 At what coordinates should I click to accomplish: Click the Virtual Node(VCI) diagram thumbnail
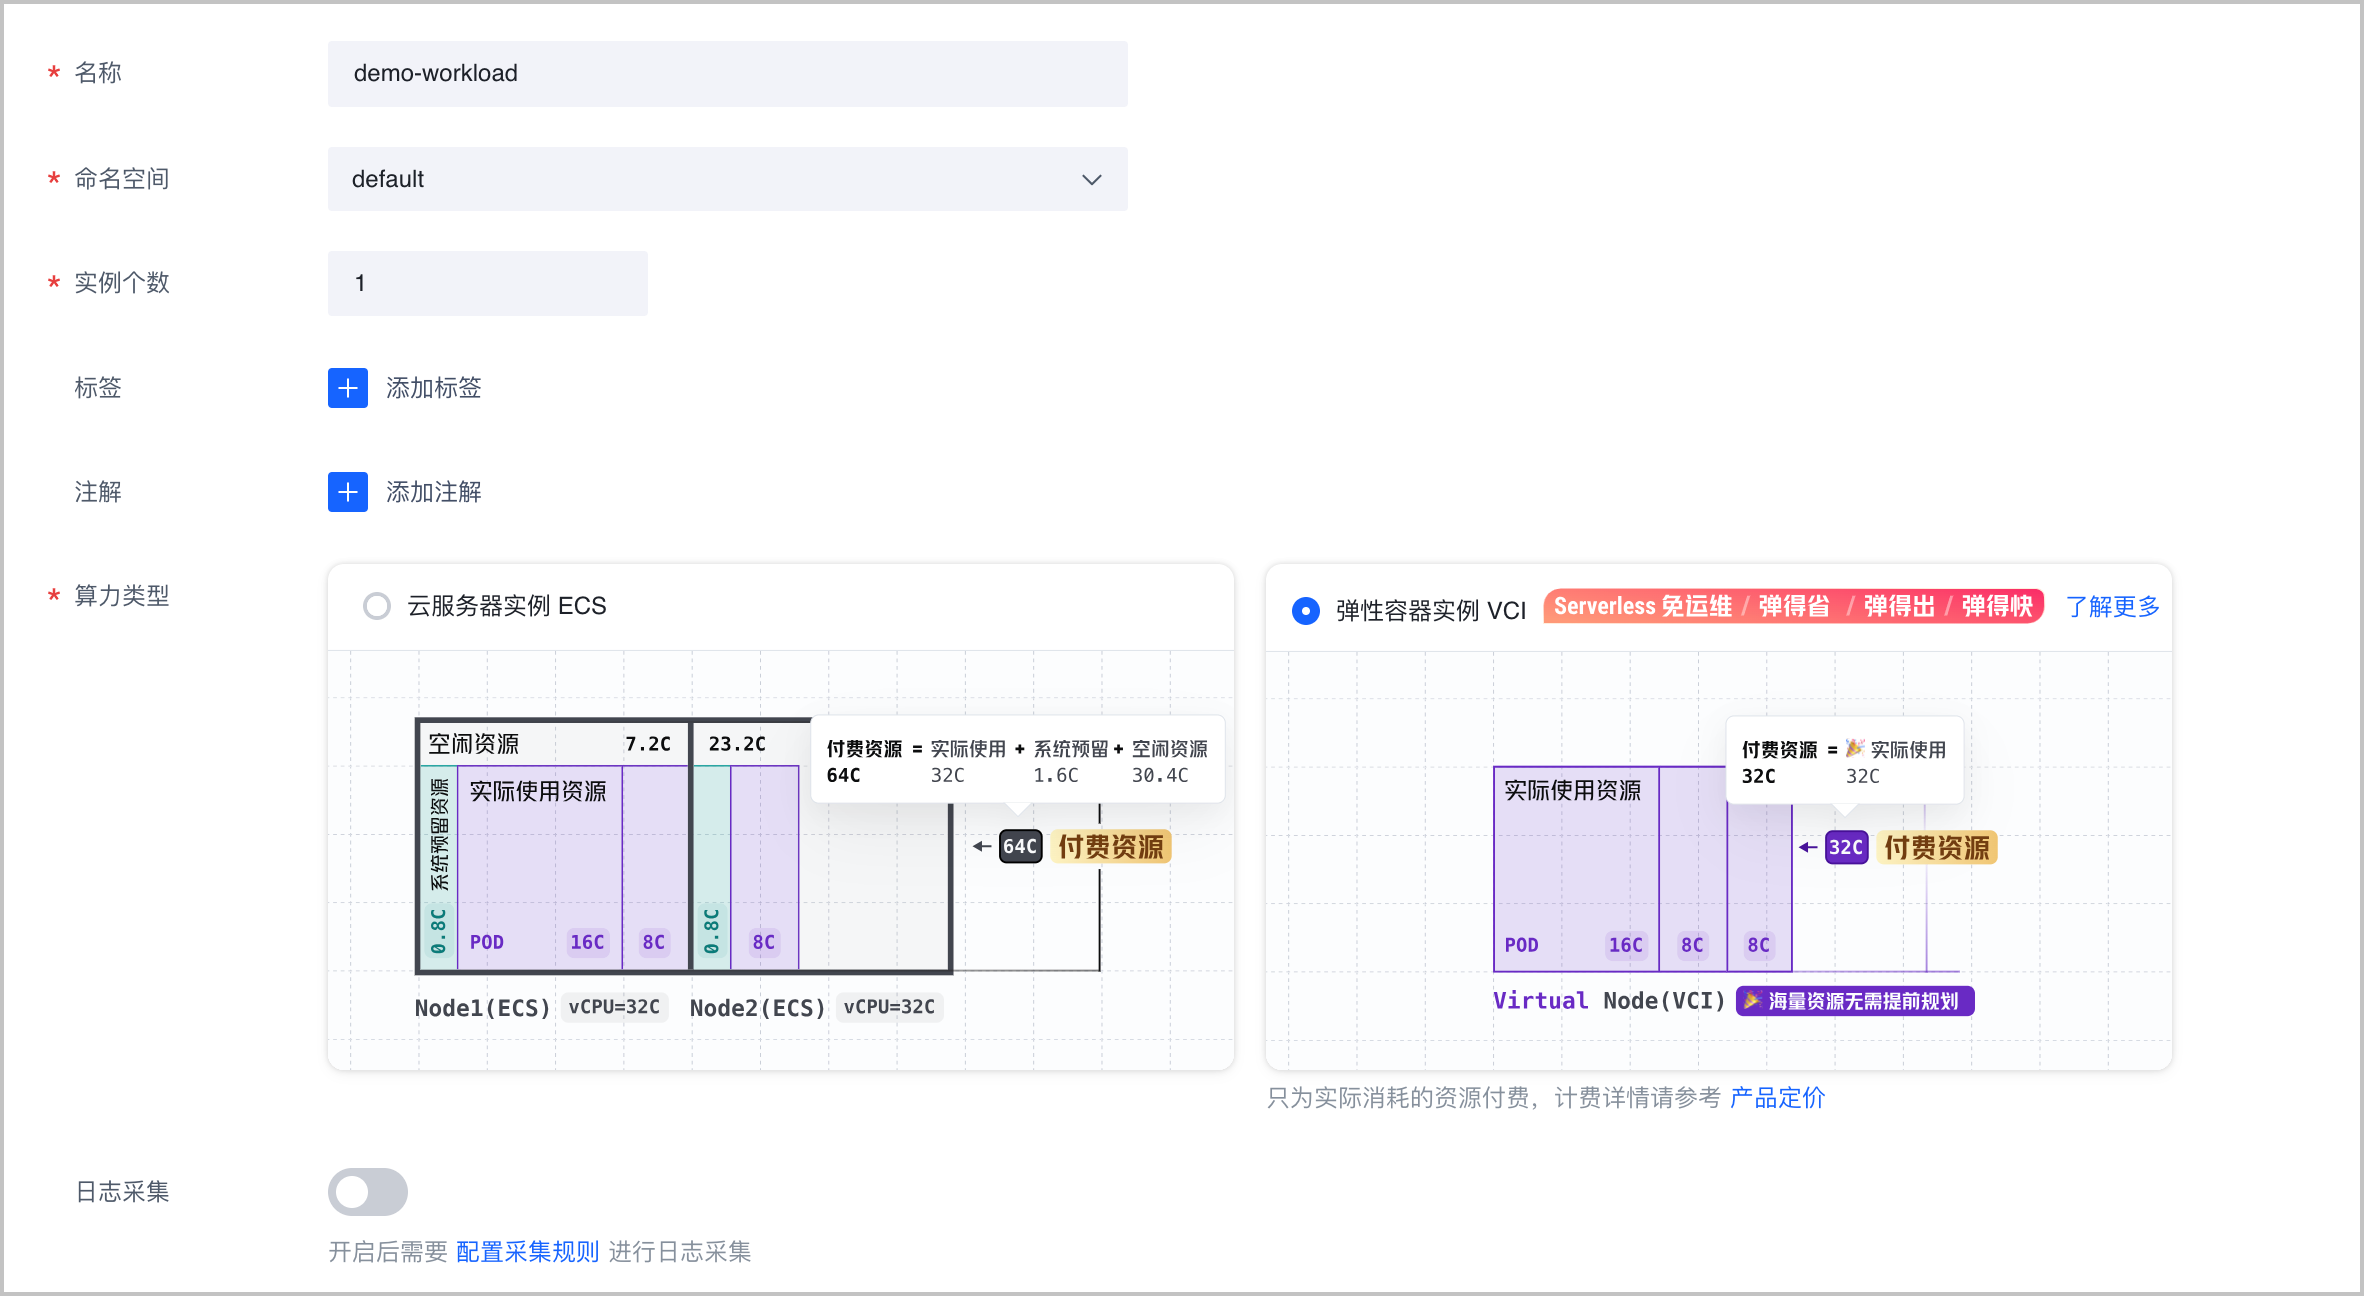tap(1718, 860)
